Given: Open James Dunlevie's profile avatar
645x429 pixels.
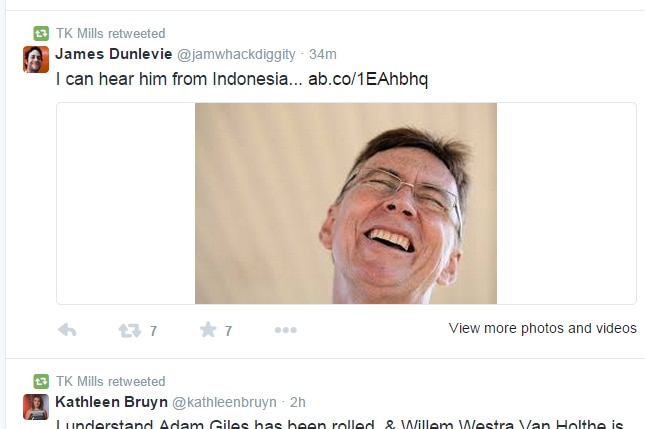Looking at the screenshot, I should pos(36,59).
